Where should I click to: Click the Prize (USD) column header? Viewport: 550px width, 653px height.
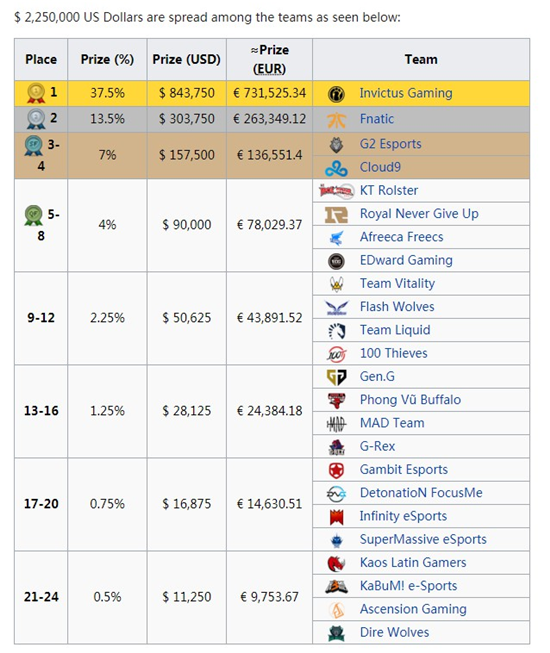[x=187, y=60]
